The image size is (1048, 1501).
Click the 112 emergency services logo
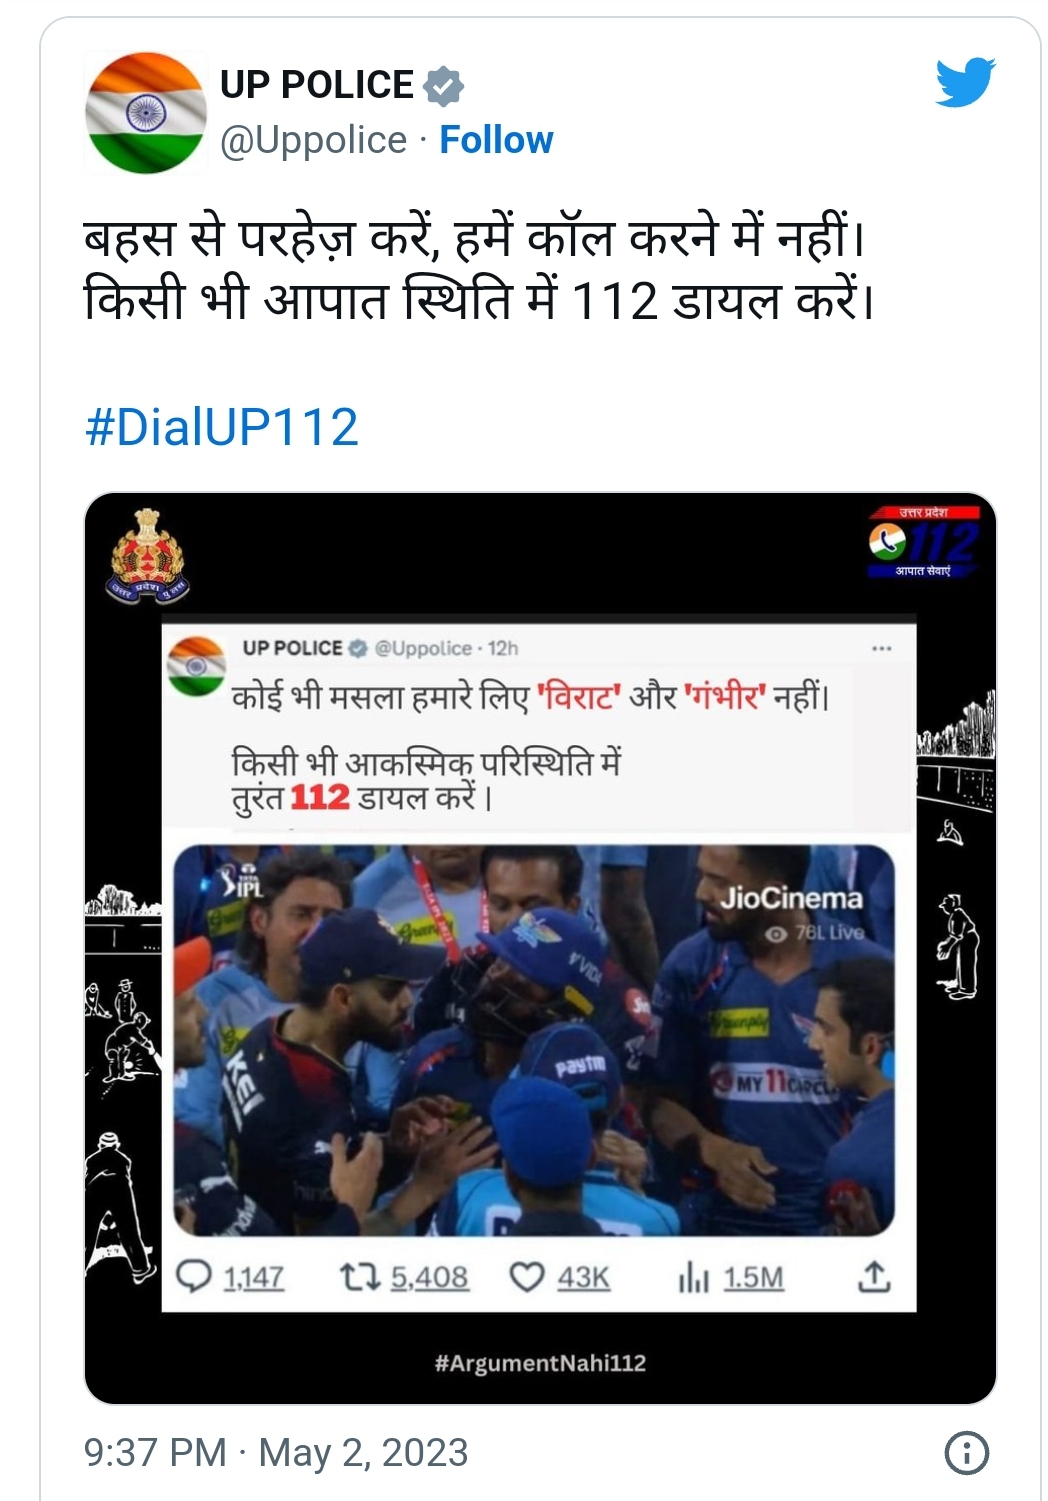(924, 541)
